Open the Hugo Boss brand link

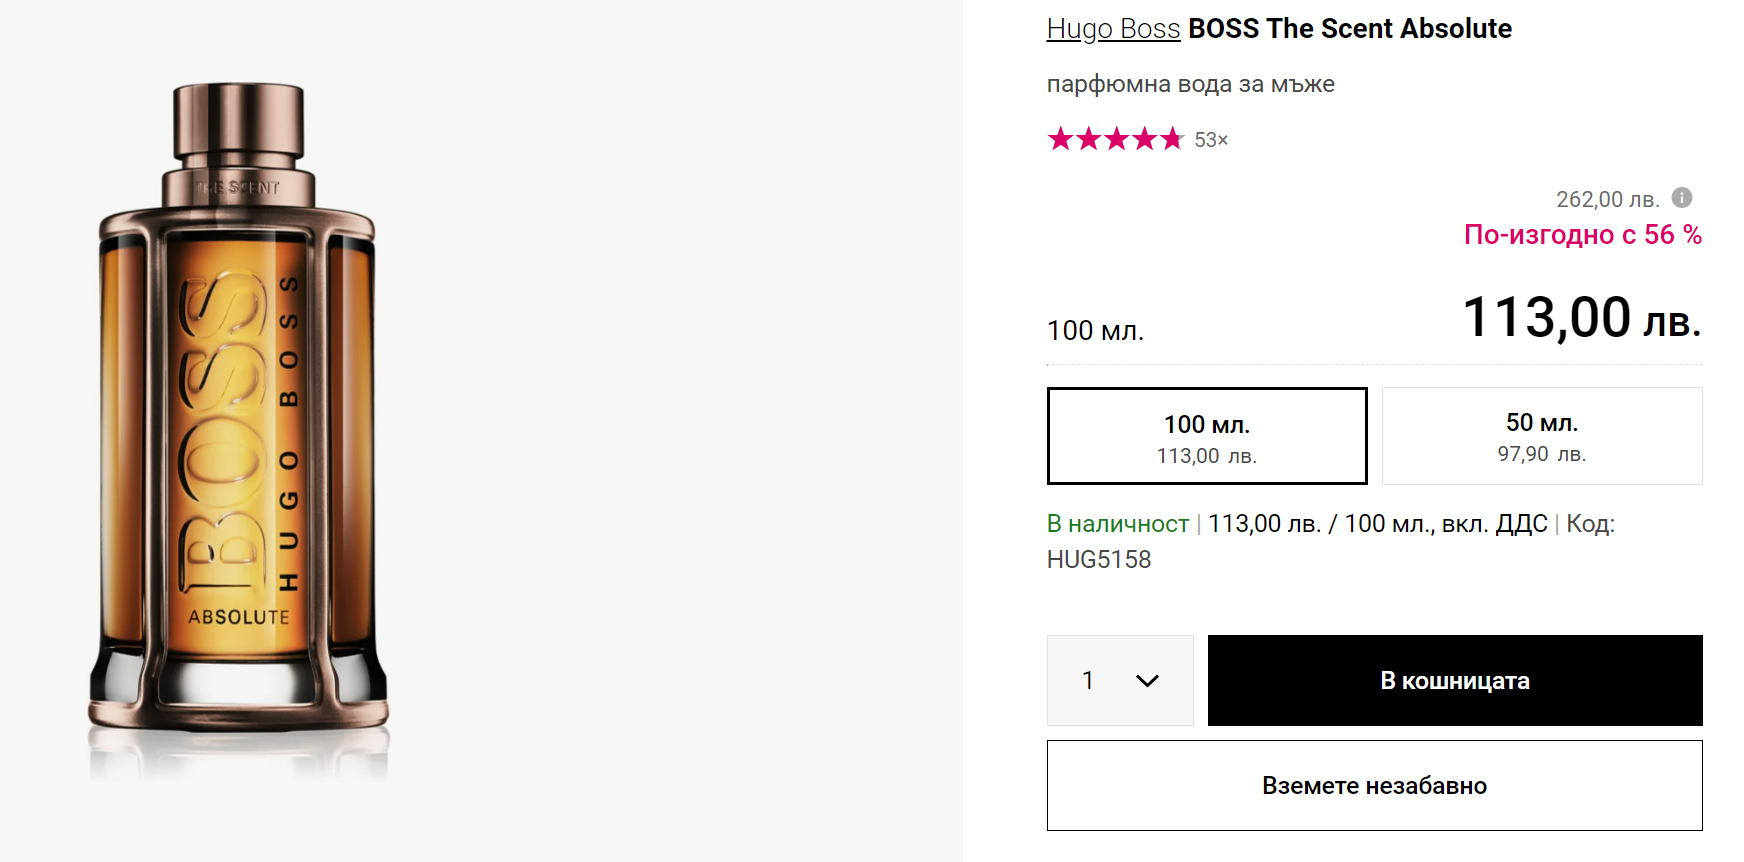coord(1113,29)
